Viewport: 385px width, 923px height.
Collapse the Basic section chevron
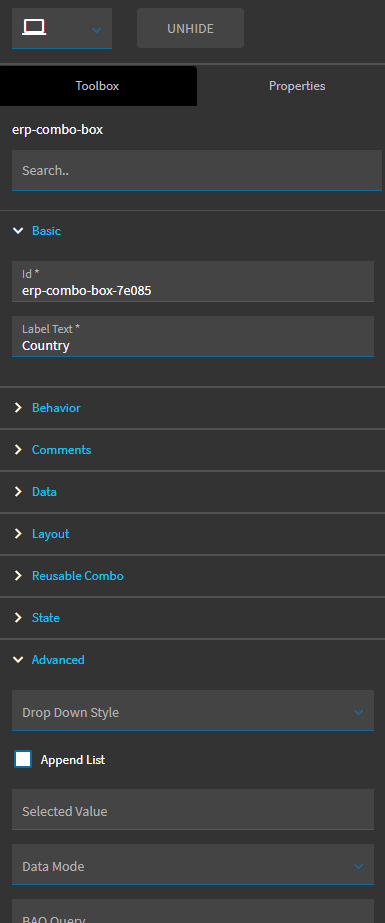click(18, 231)
